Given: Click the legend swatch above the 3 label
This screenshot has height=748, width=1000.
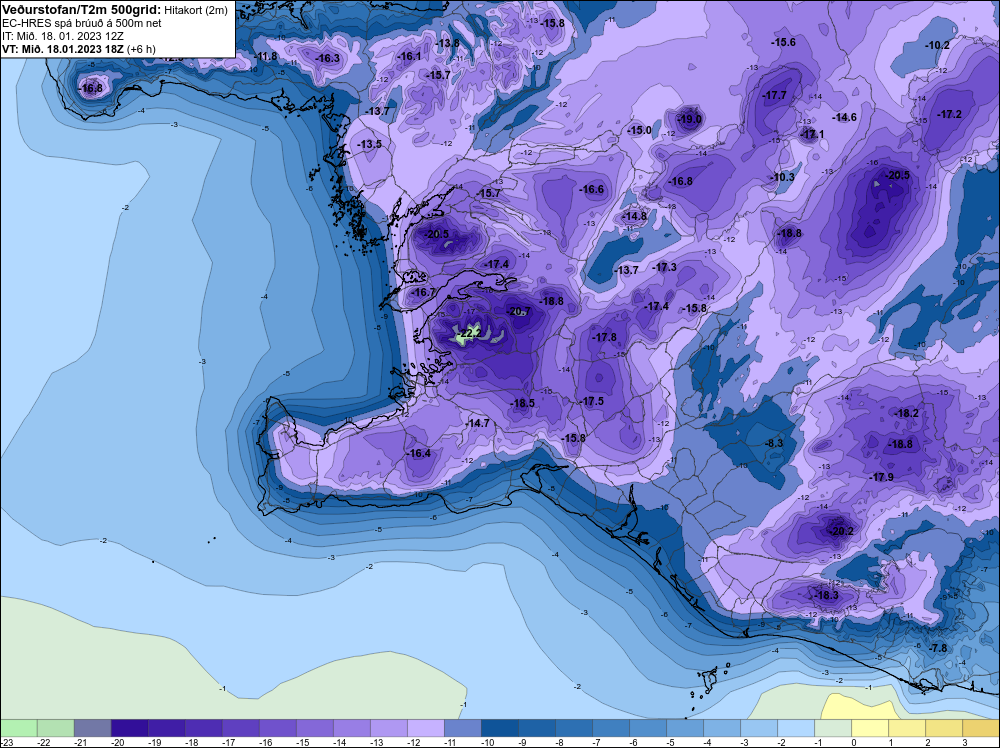Looking at the screenshot, I should [x=980, y=728].
